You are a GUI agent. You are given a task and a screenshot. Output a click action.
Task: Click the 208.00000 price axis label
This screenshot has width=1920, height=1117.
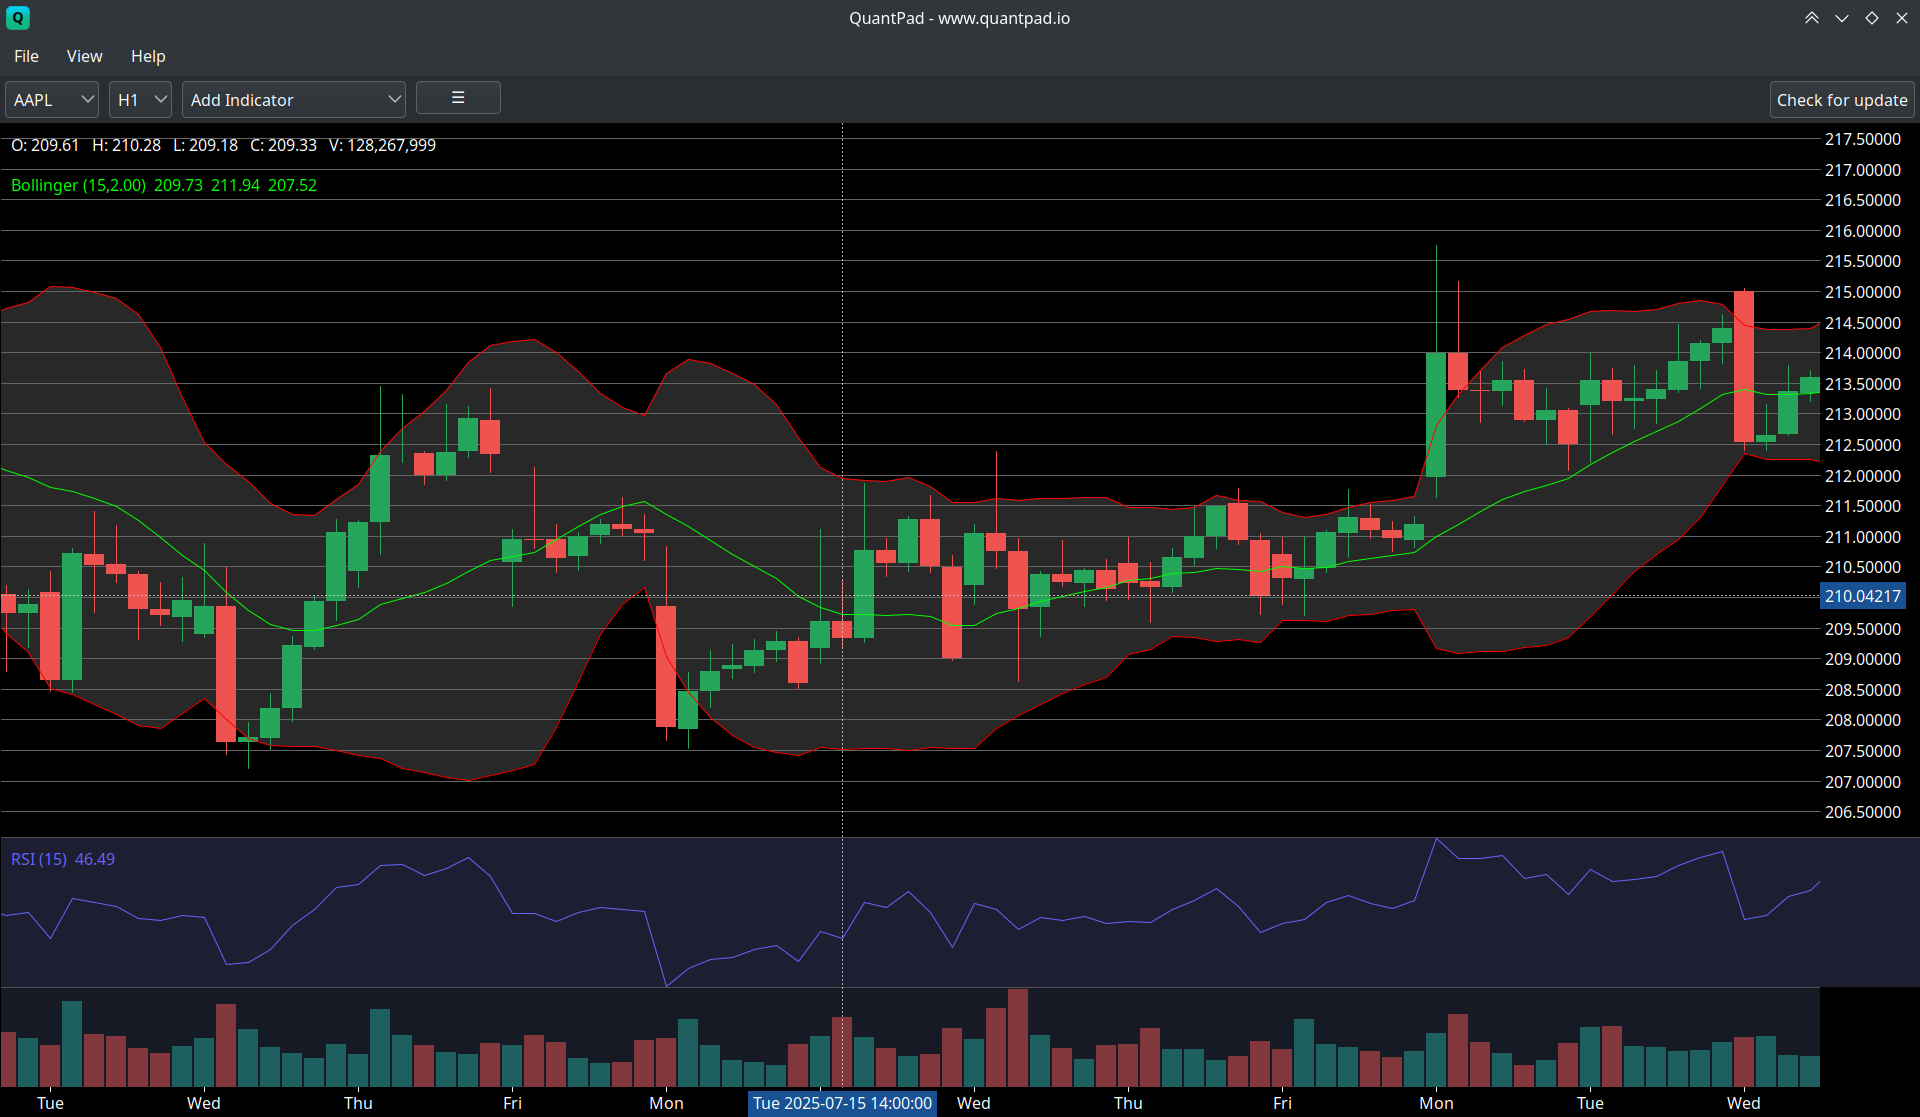[x=1862, y=720]
